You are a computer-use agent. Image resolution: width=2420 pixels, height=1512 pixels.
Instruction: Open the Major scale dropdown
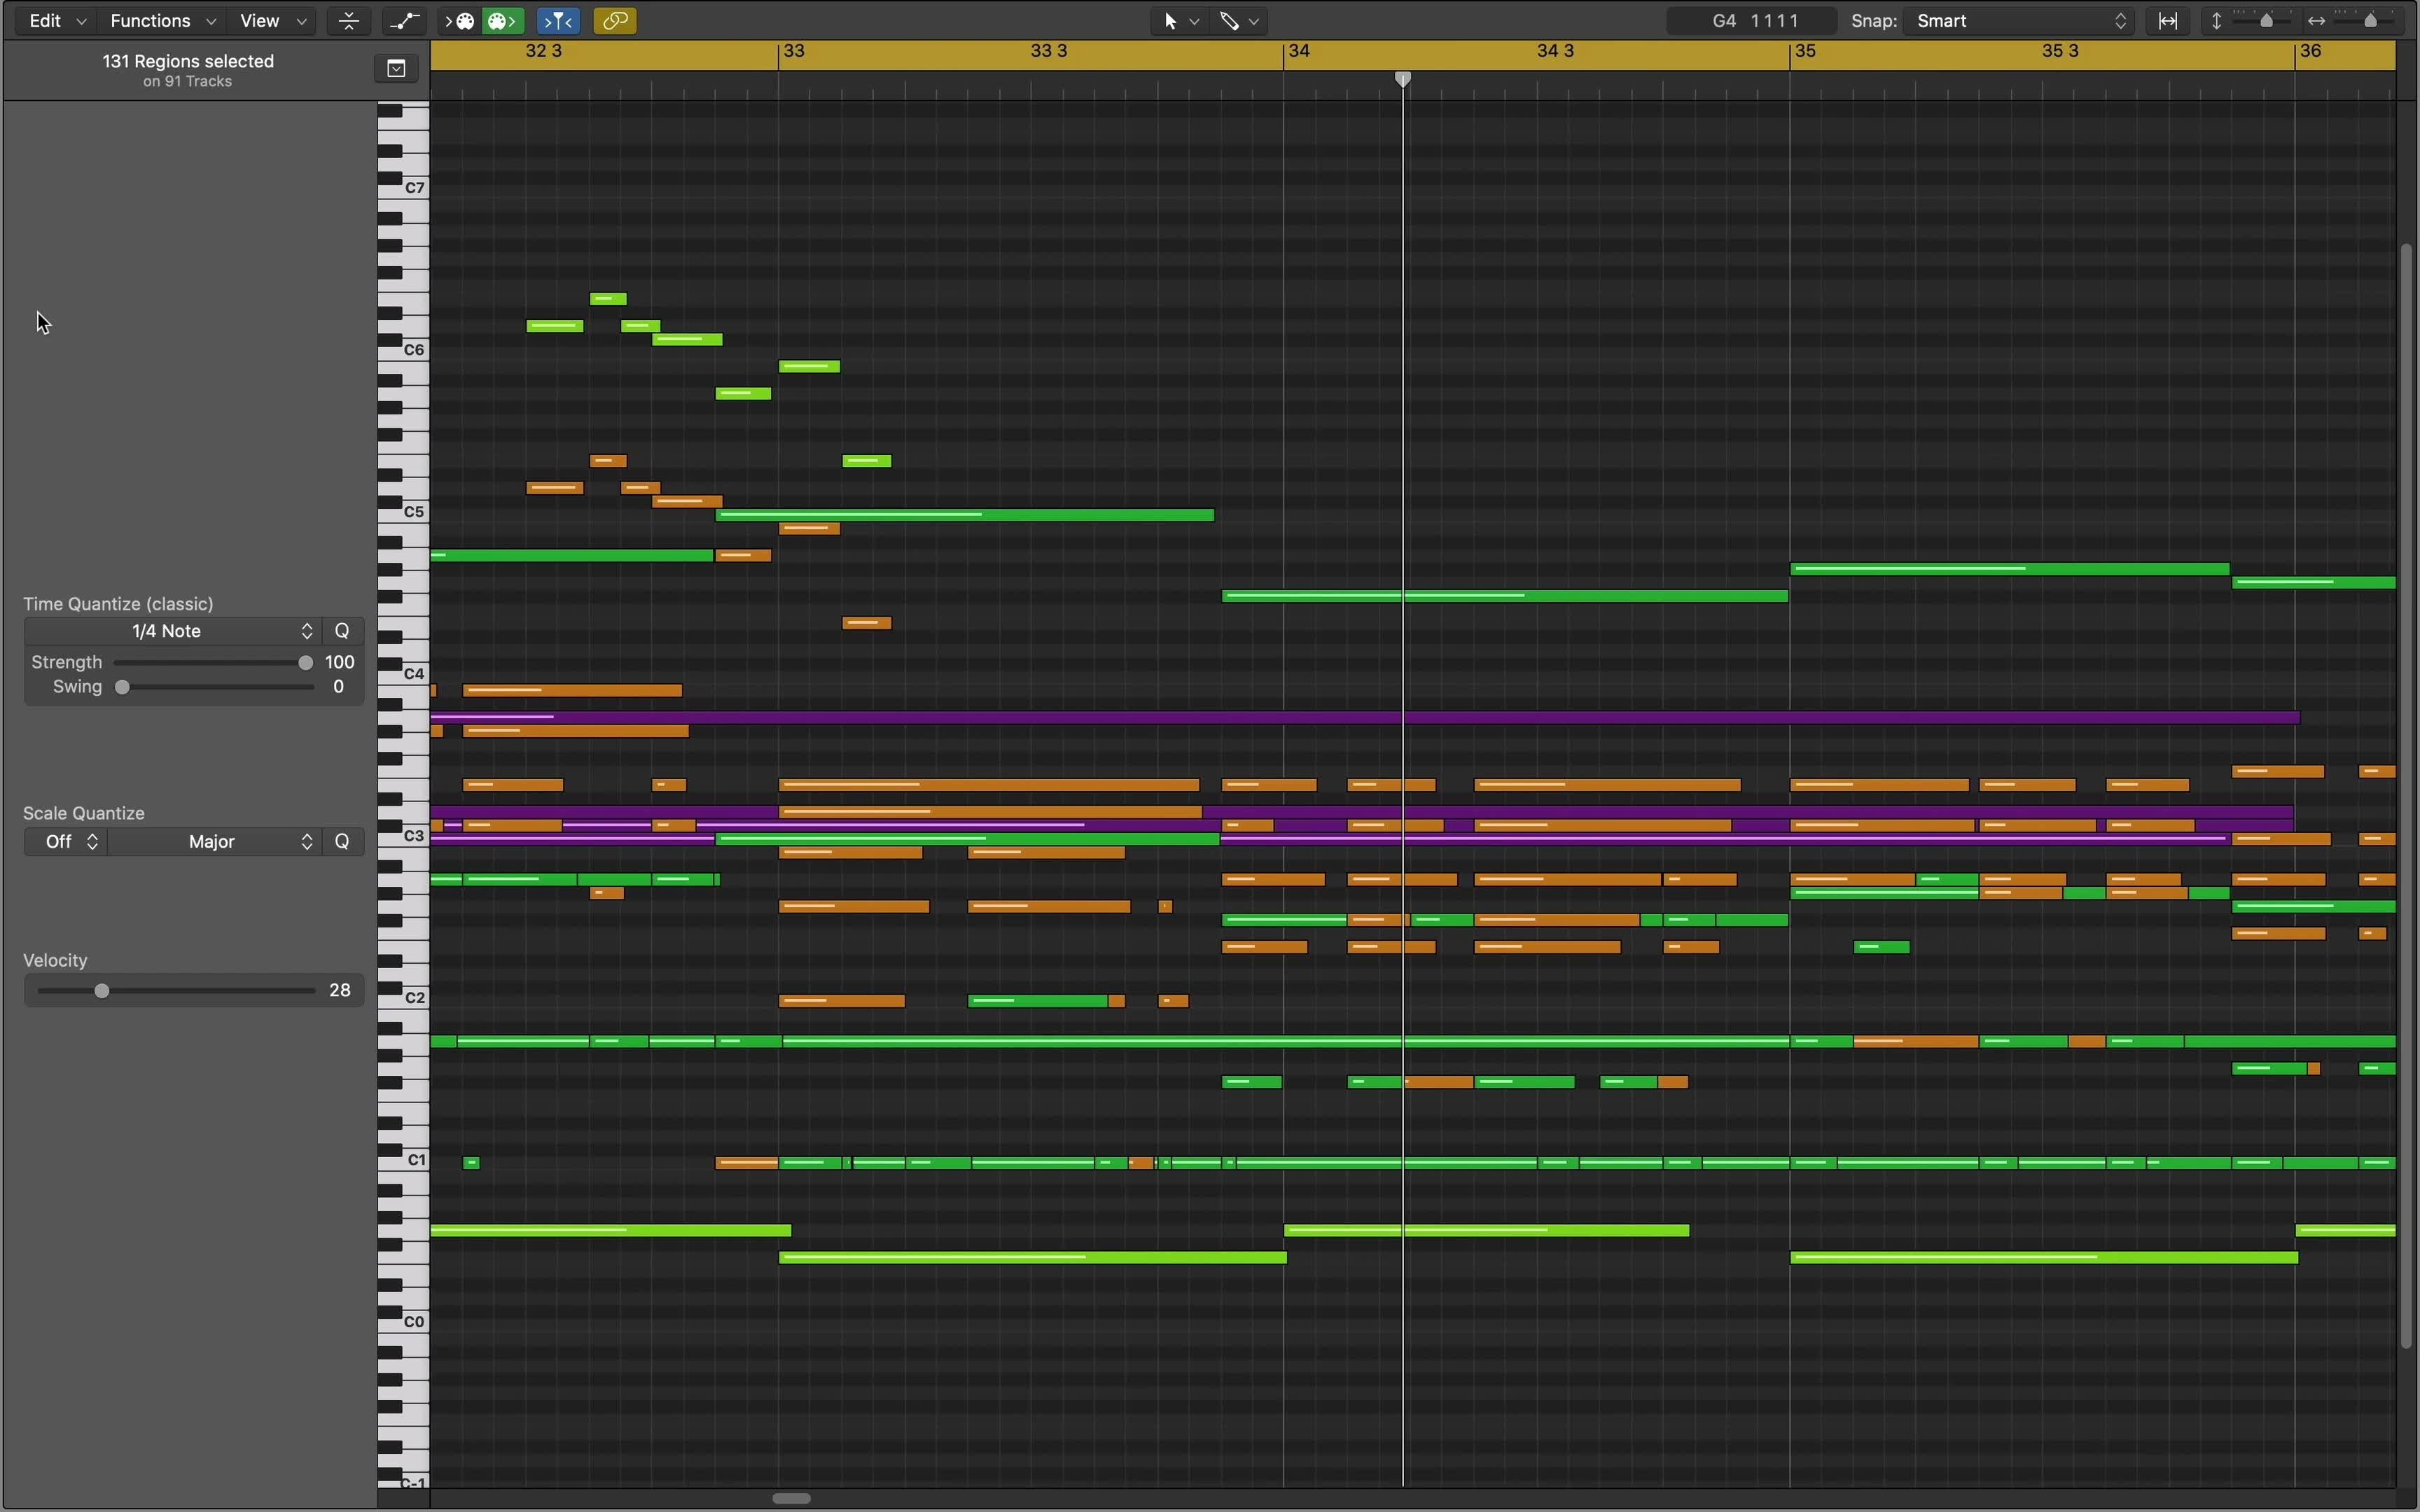pos(215,842)
